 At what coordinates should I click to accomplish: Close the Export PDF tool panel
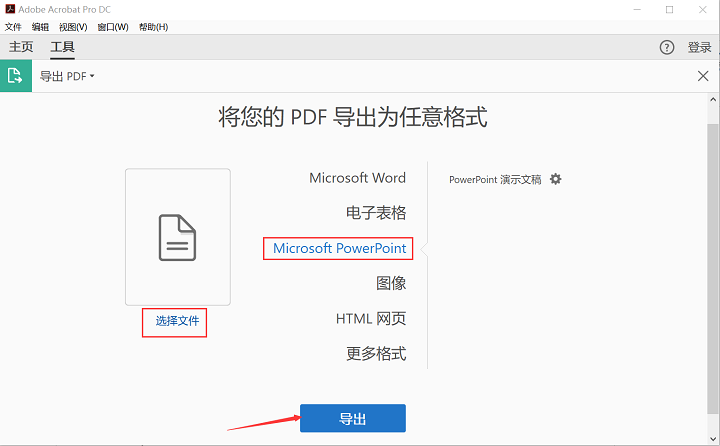pos(703,76)
